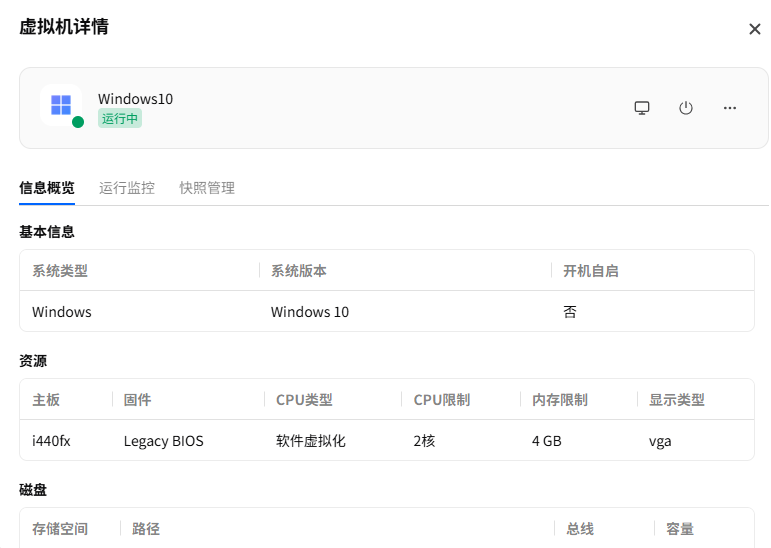Image resolution: width=771 pixels, height=548 pixels.
Task: Open the VM console monitor icon
Action: [642, 108]
